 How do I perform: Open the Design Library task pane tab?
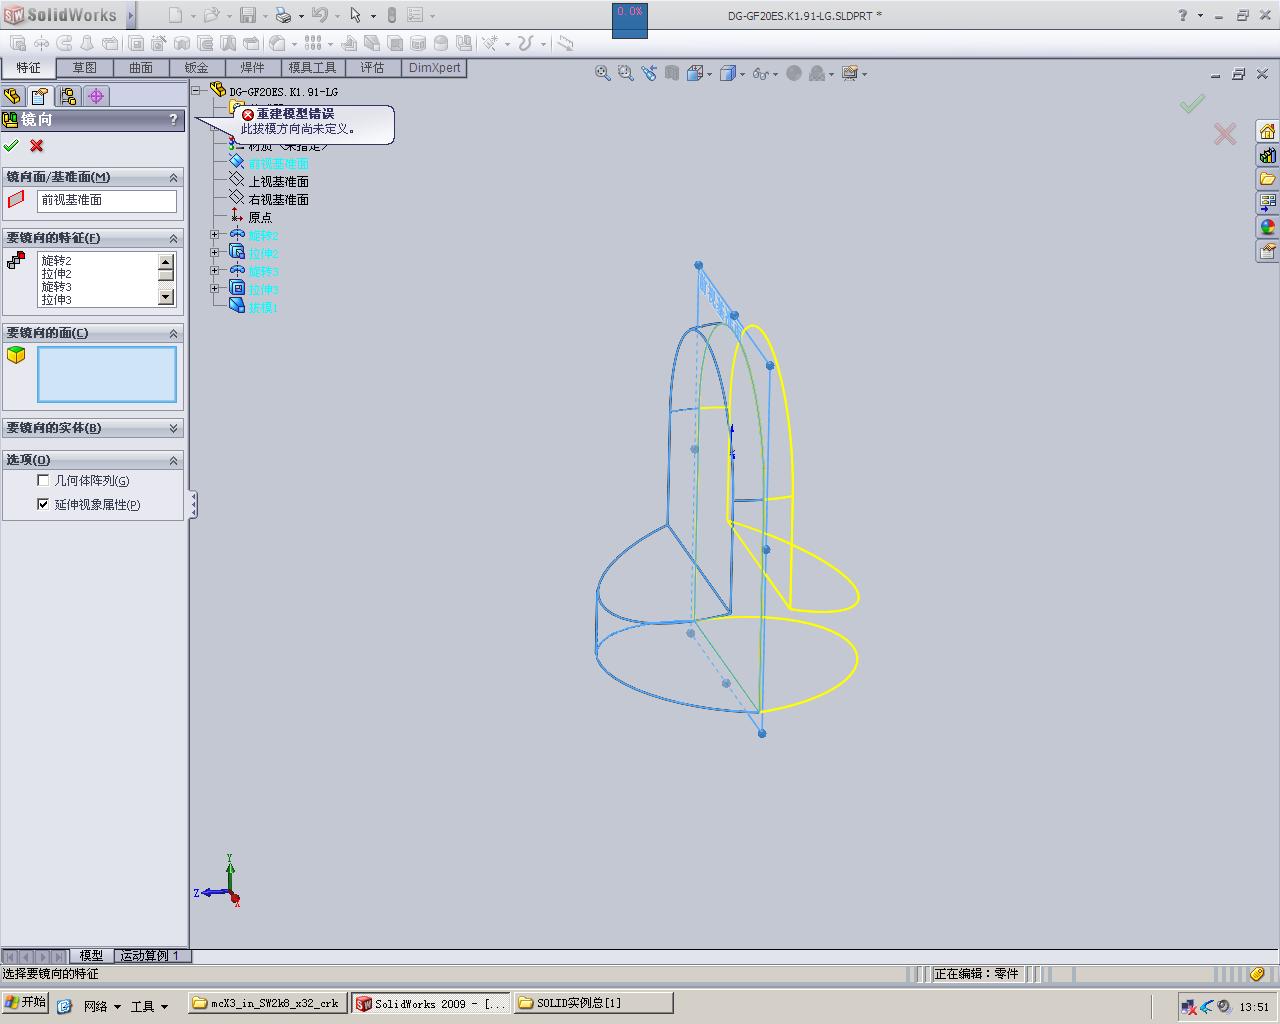1268,156
